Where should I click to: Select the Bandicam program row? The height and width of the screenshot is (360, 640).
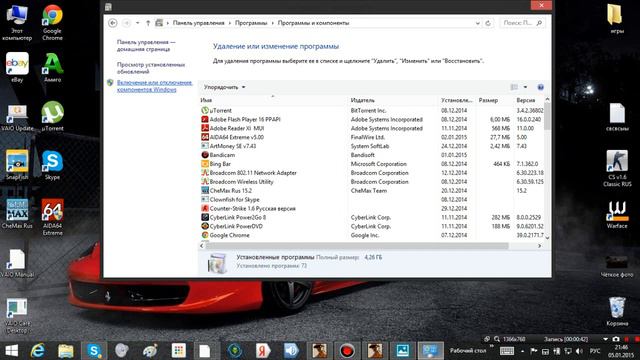pyautogui.click(x=371, y=155)
